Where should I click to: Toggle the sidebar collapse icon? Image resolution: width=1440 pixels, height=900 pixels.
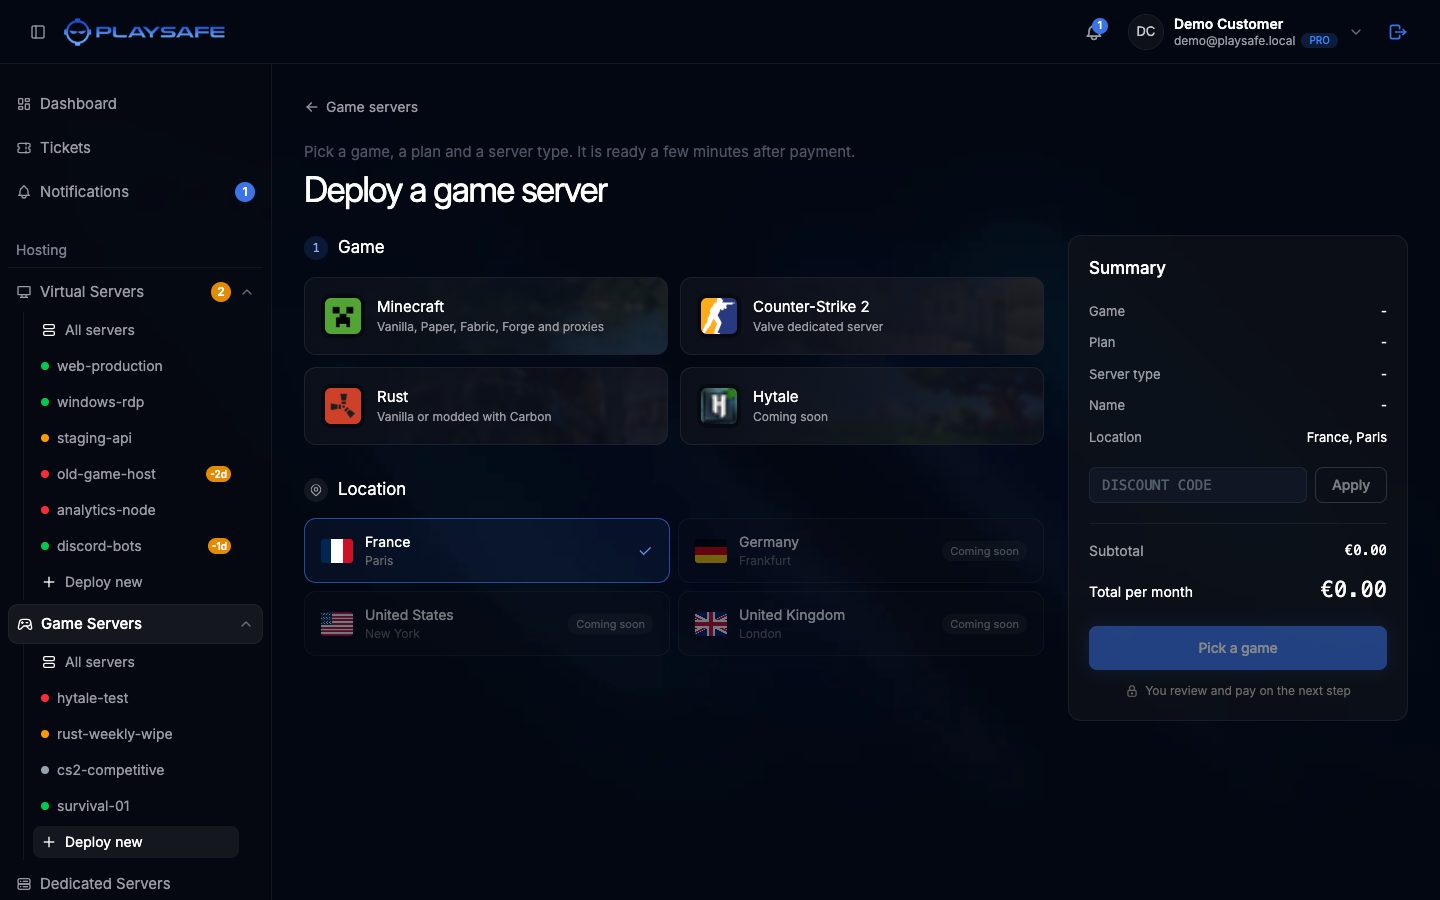coord(38,32)
